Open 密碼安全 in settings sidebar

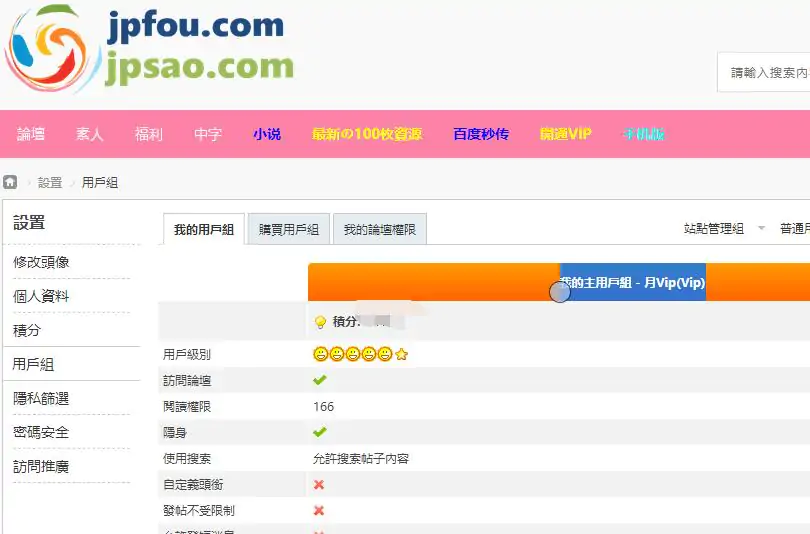[41, 432]
